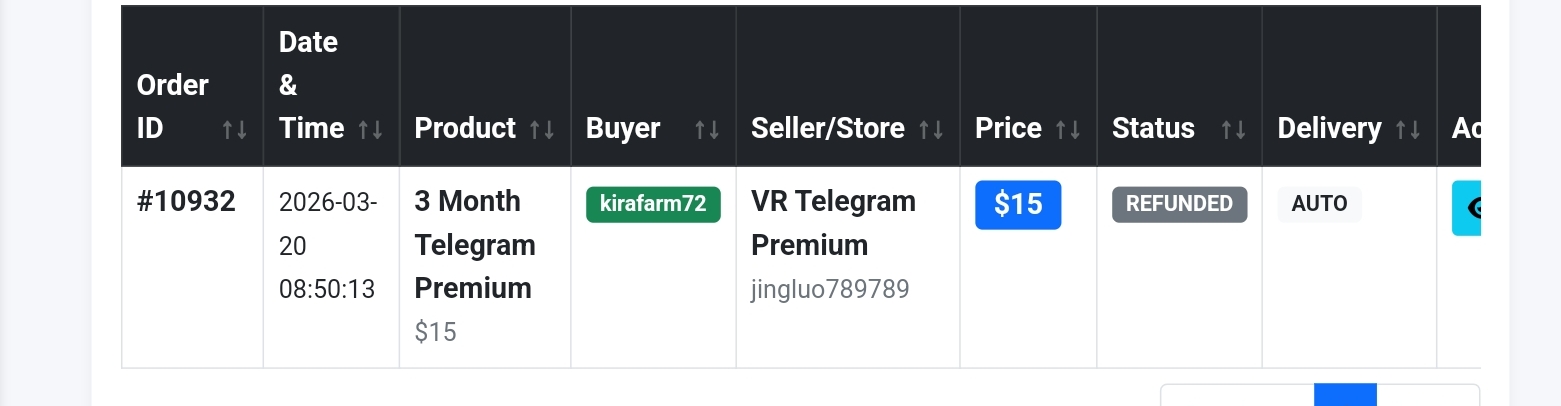This screenshot has width=1561, height=406.
Task: Click the order date 2026-03-20 cell
Action: 328,246
